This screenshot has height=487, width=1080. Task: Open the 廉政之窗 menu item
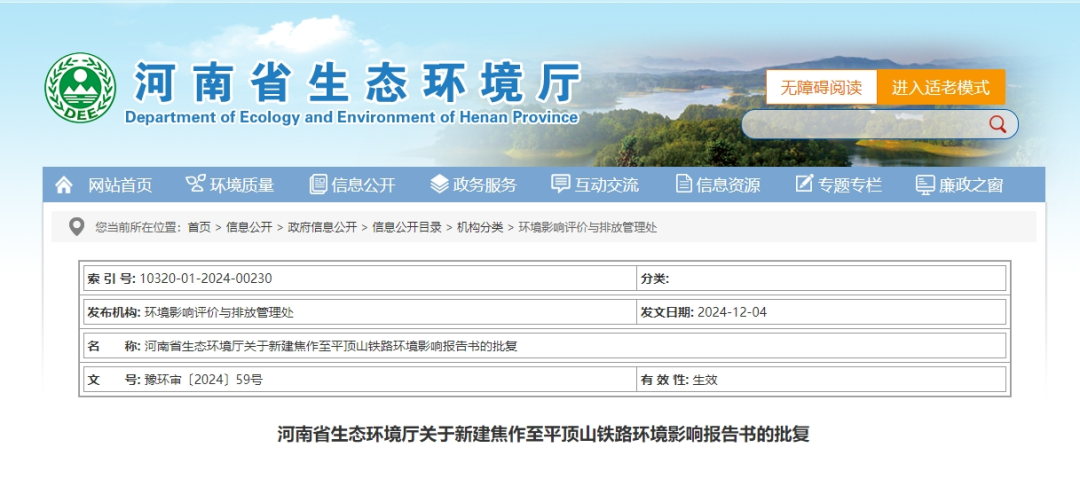click(971, 185)
